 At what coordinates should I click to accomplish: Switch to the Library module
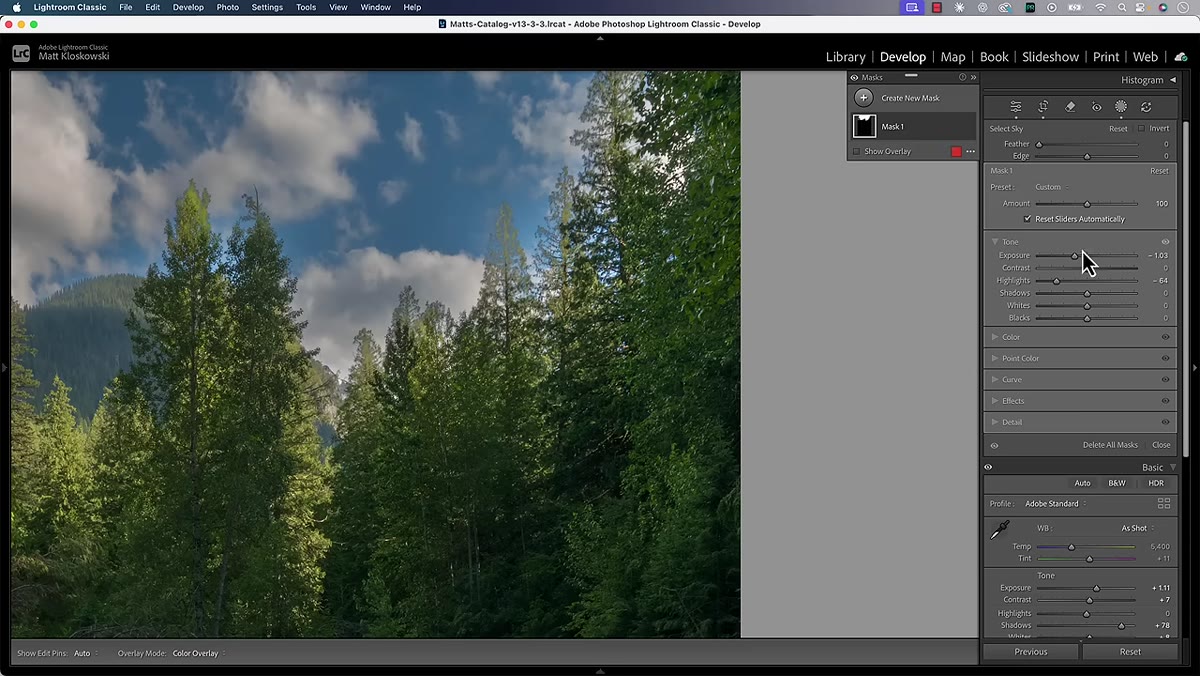(845, 57)
